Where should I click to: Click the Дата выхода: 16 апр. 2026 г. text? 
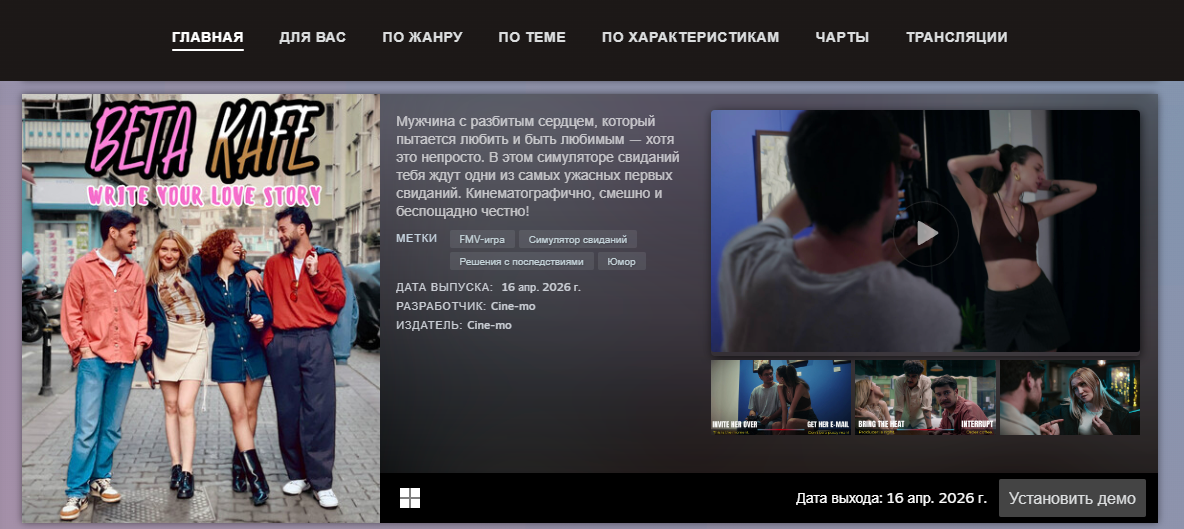click(x=891, y=498)
